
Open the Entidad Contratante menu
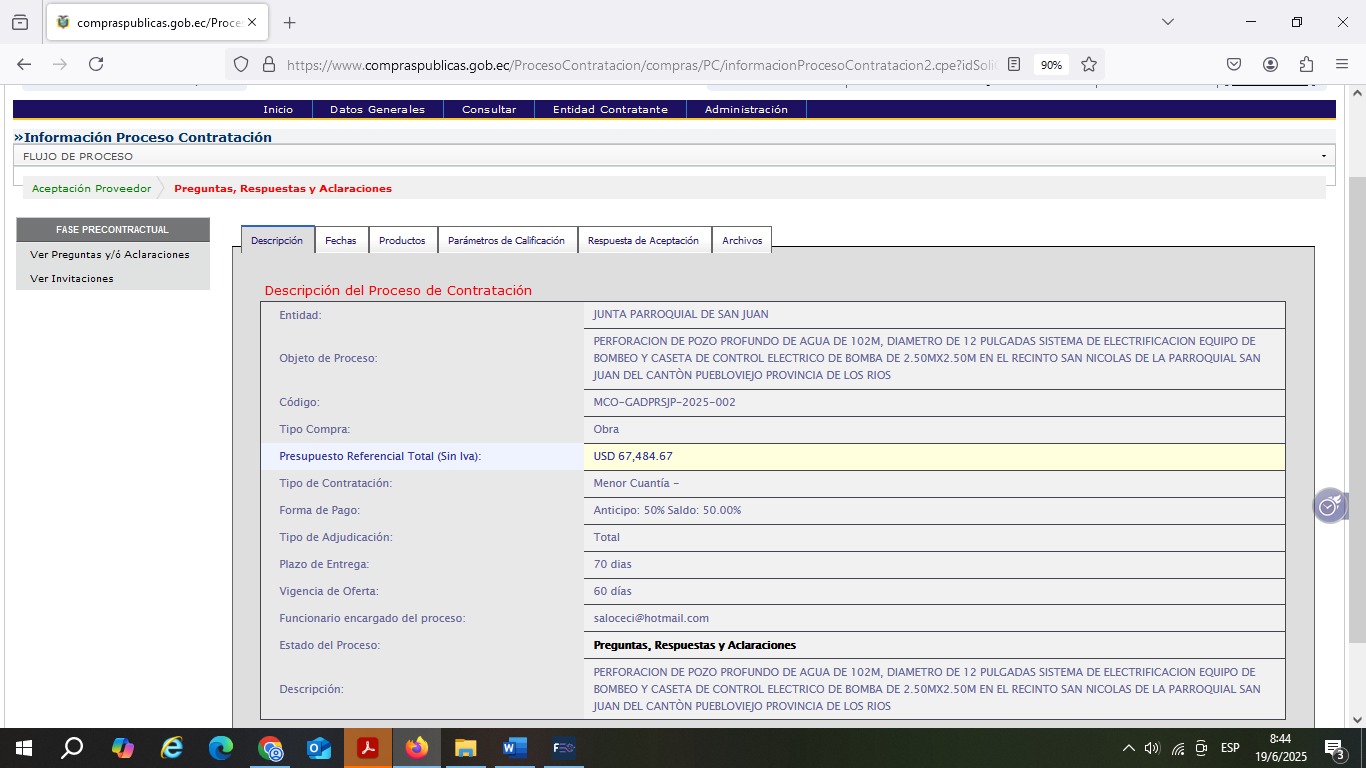tap(610, 109)
